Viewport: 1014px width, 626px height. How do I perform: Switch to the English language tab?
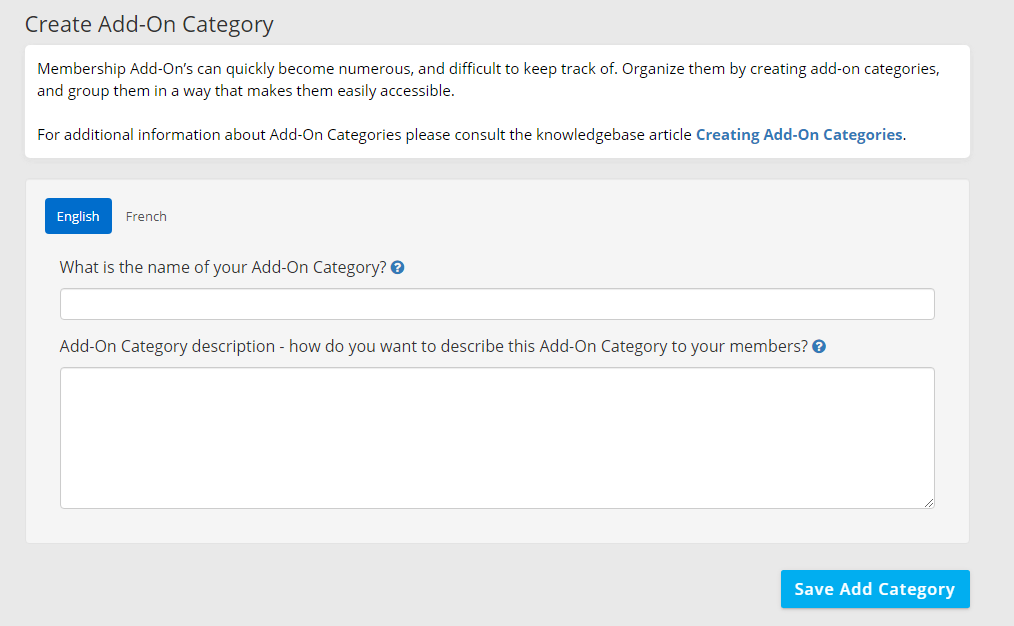tap(78, 216)
